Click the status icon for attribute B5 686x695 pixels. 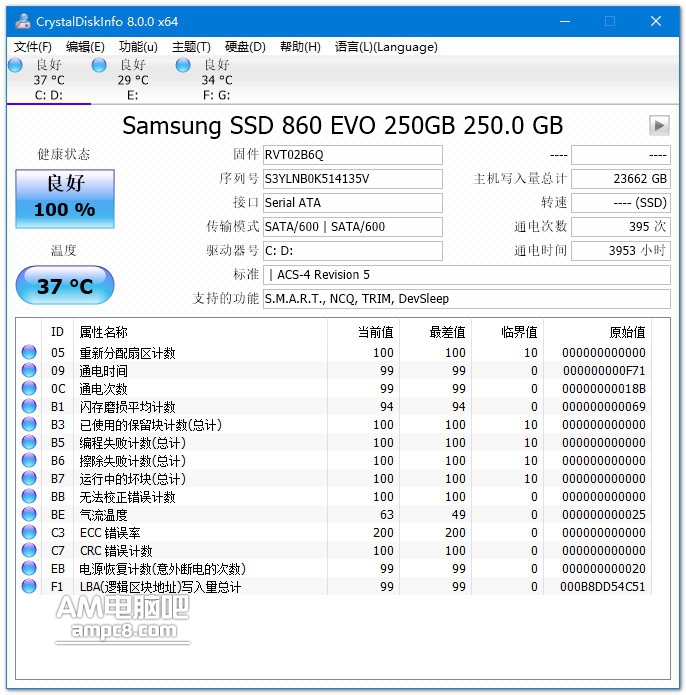point(29,442)
